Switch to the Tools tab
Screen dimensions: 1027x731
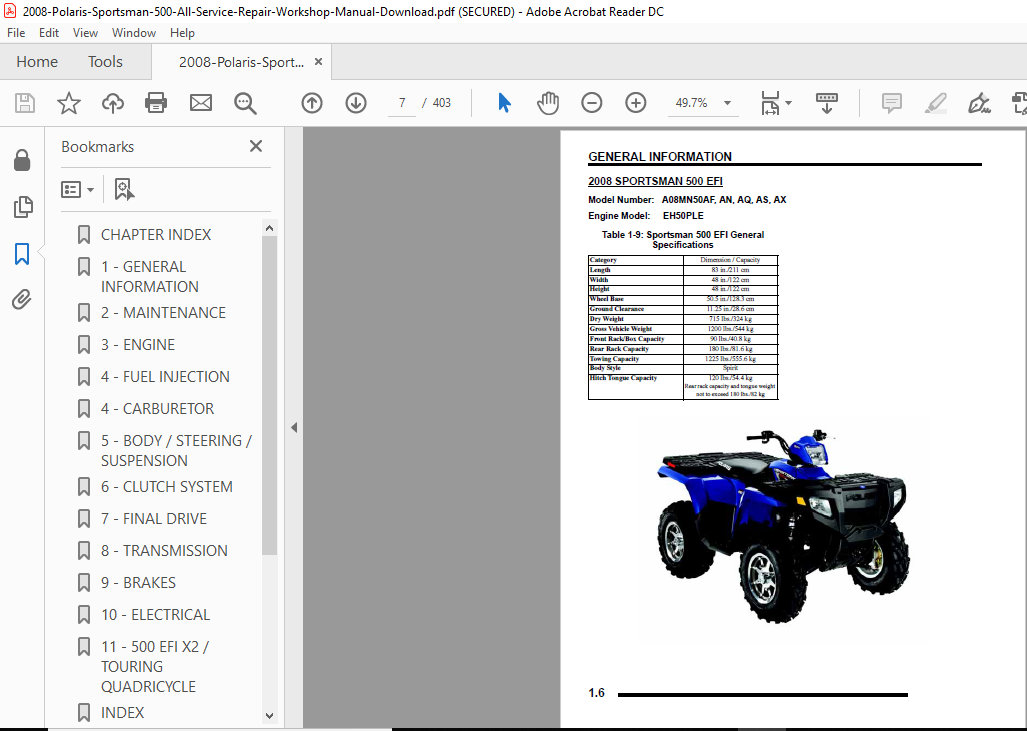pos(105,62)
